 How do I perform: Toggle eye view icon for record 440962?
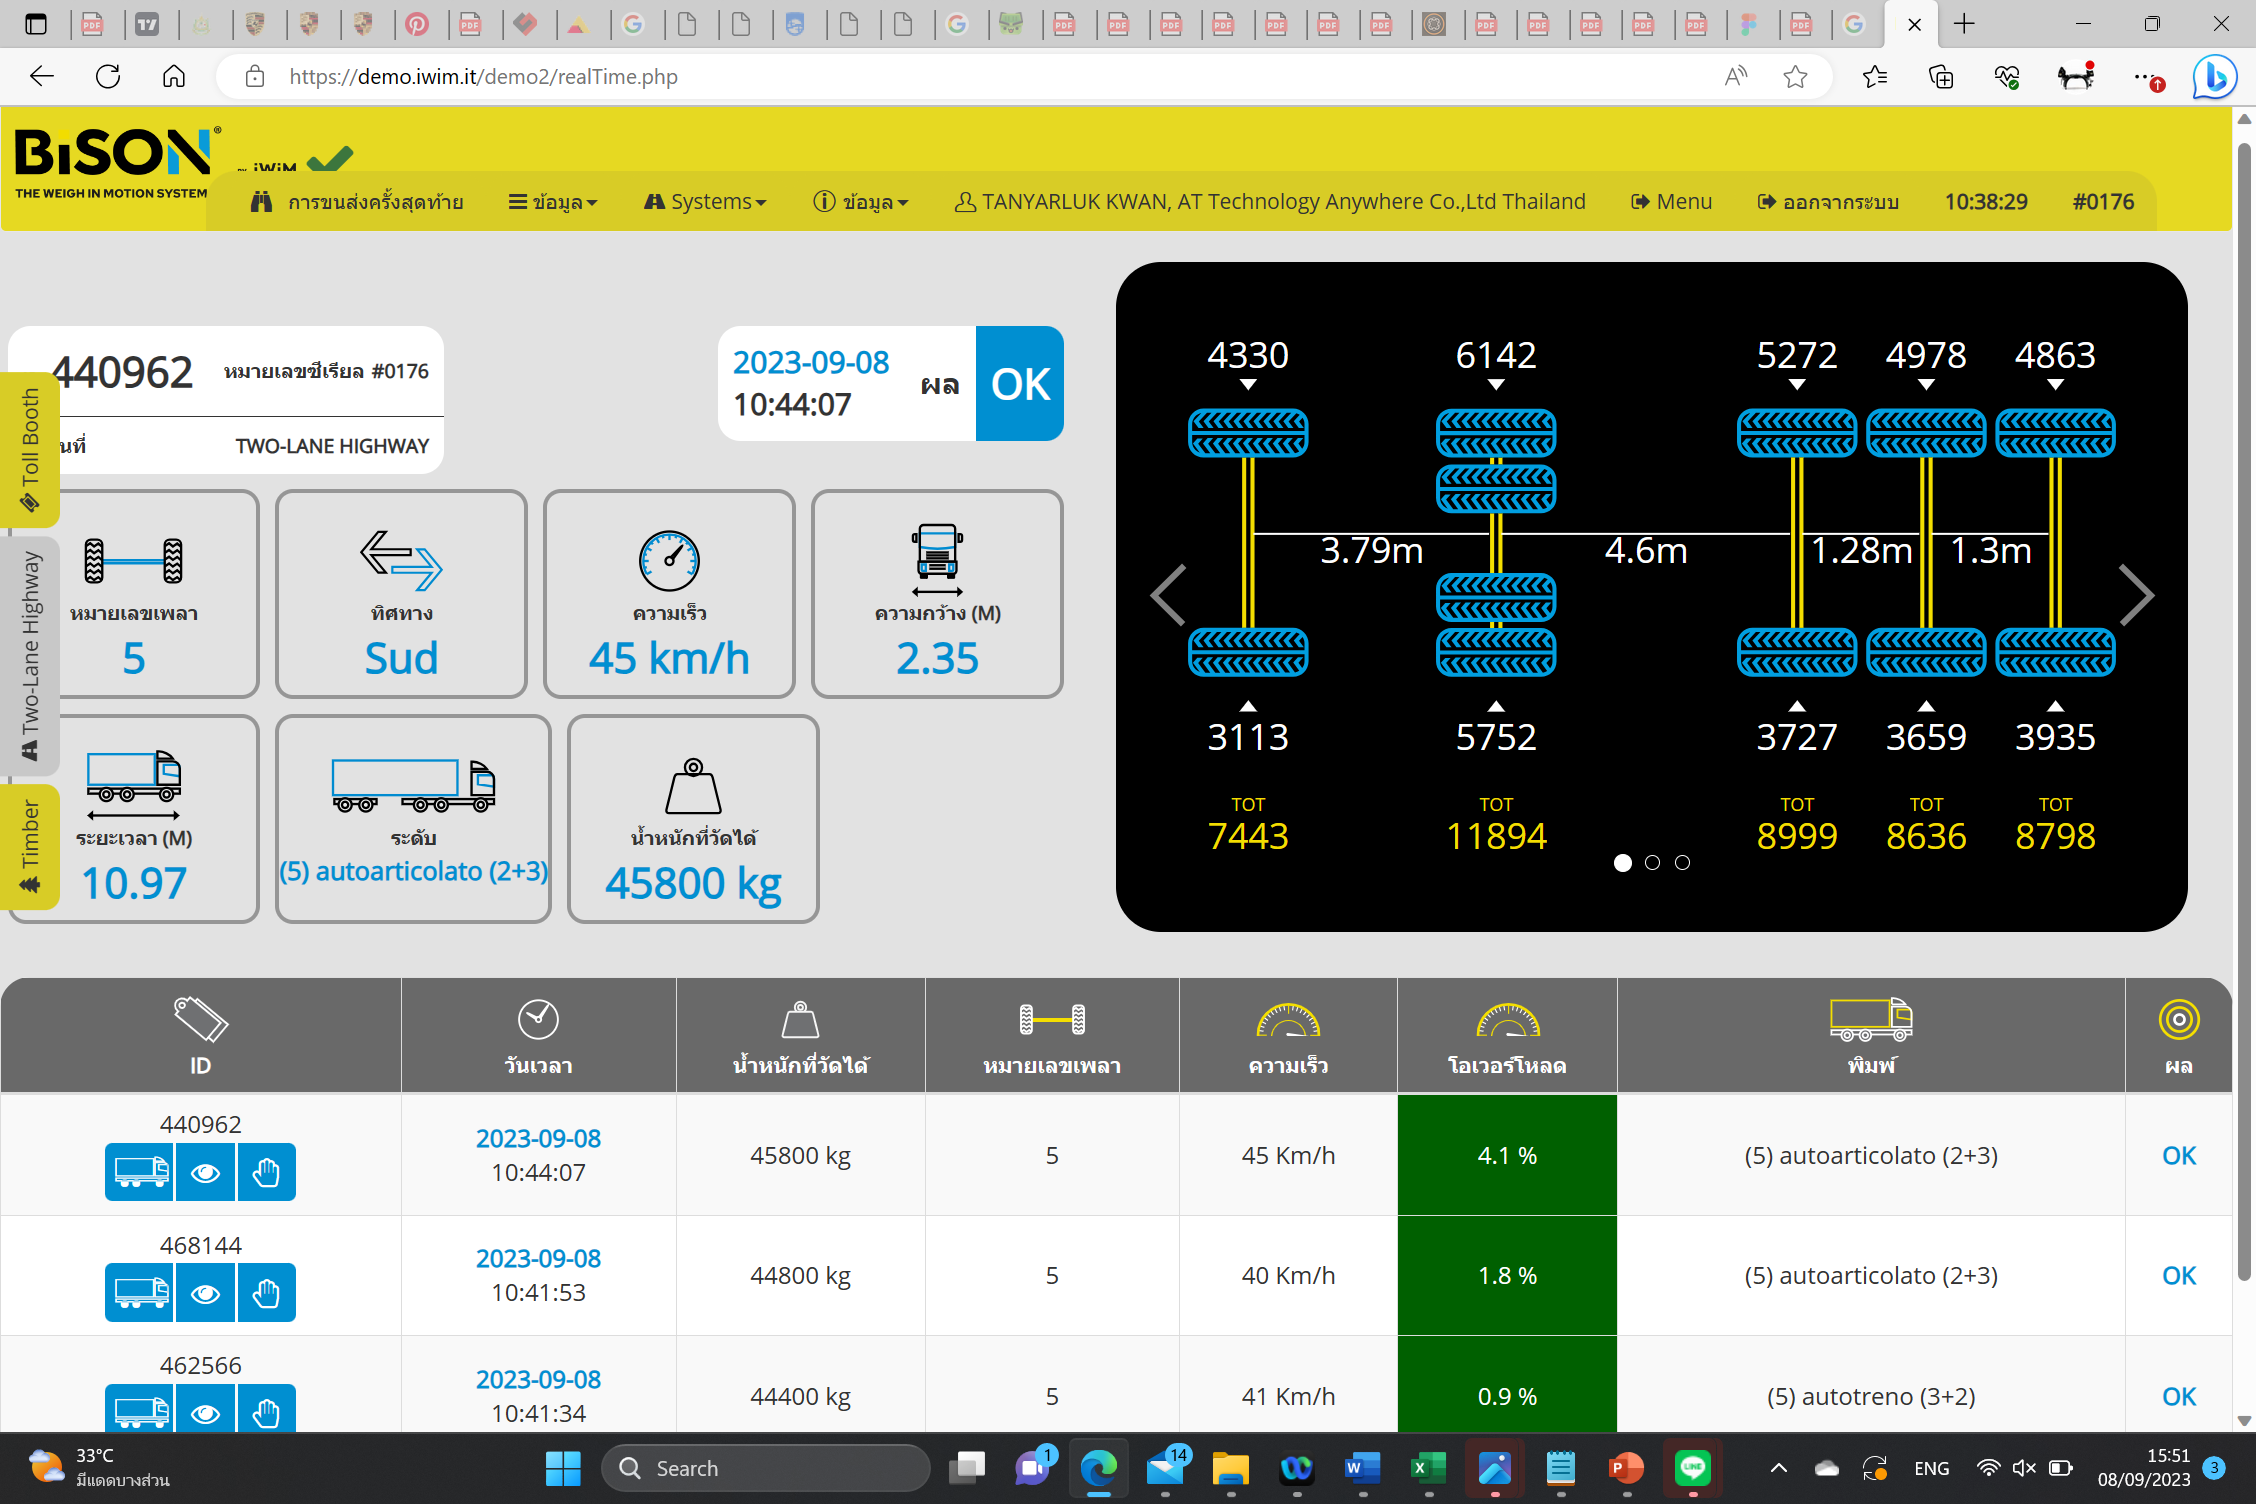tap(205, 1172)
